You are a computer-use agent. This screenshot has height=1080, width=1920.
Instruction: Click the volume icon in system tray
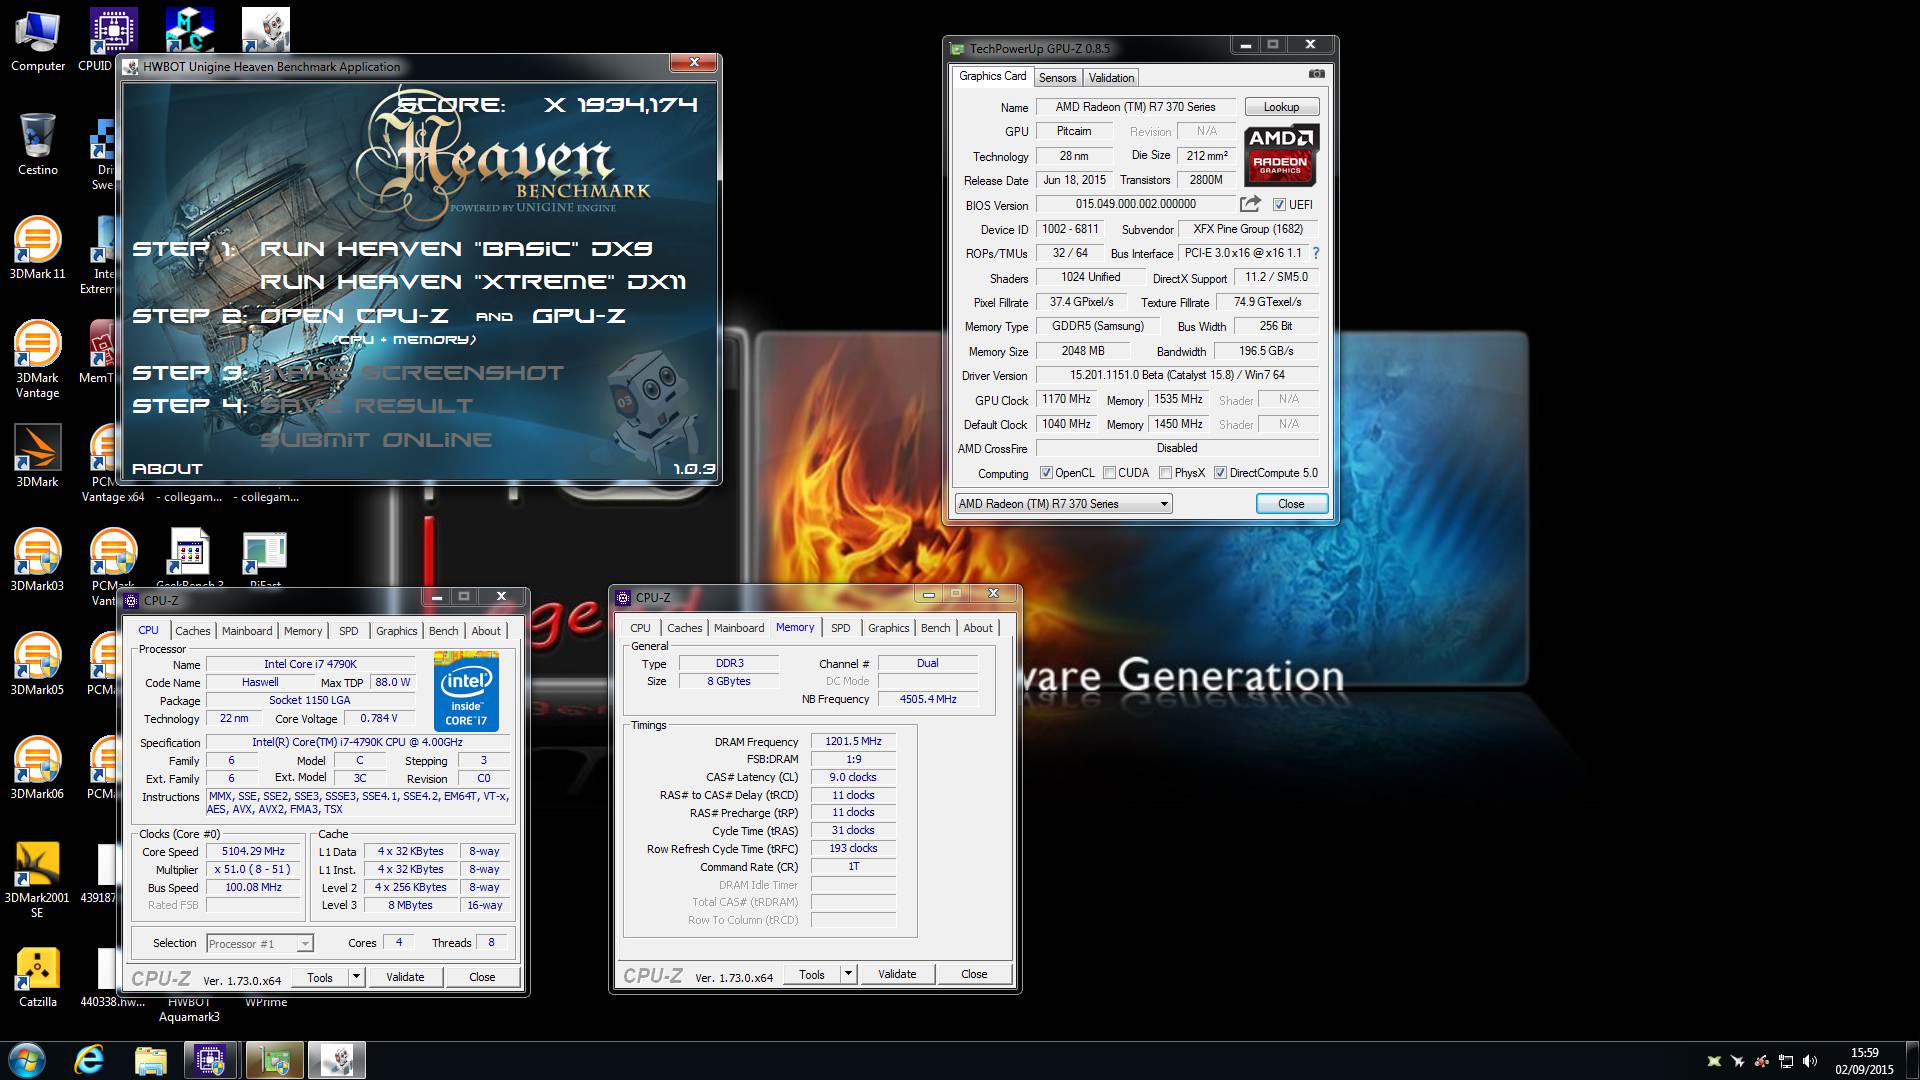coord(1812,1061)
